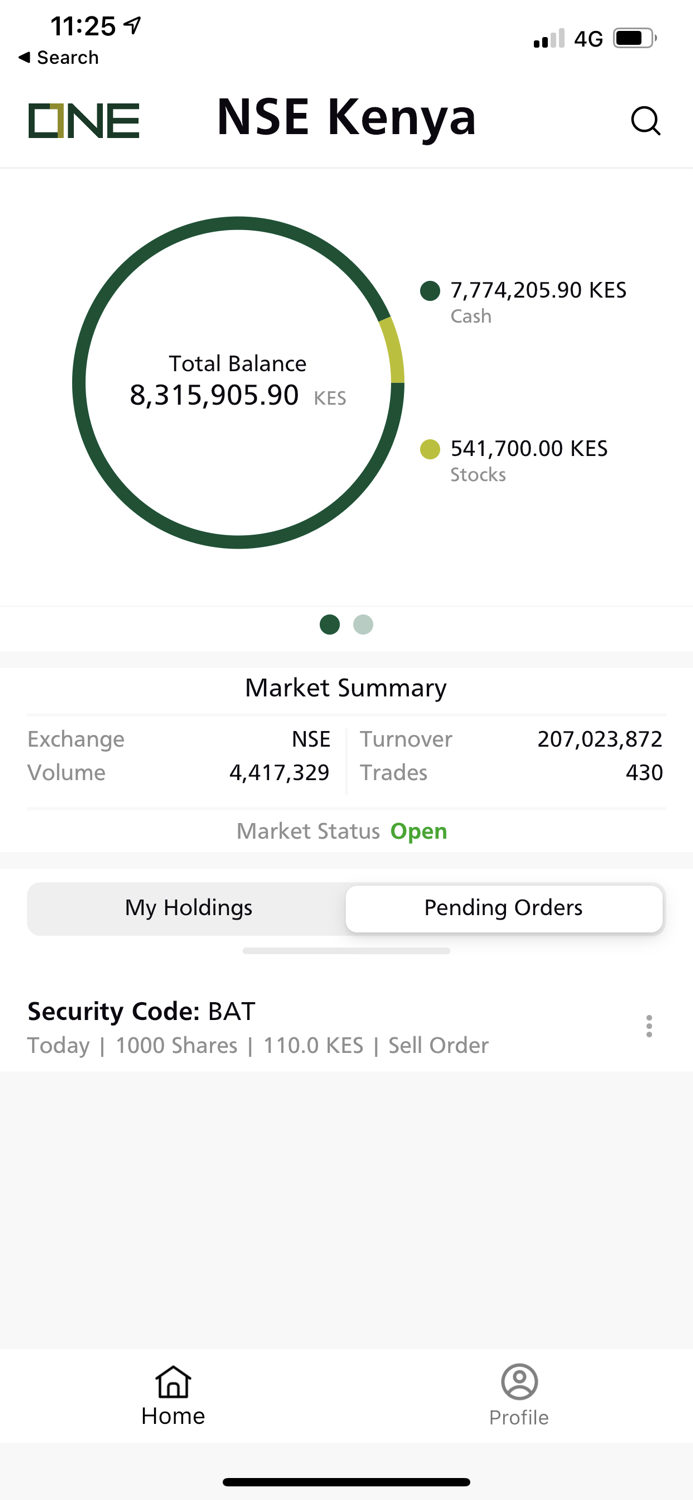Open the search magnifier icon
This screenshot has width=693, height=1500.
(646, 120)
